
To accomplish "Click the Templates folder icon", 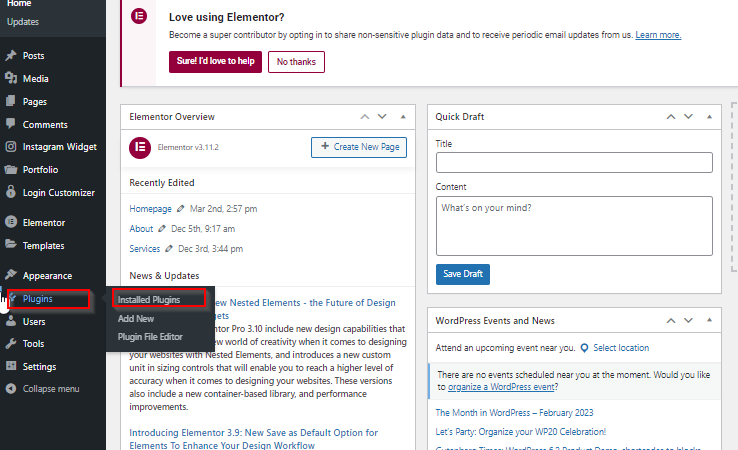I will point(11,244).
